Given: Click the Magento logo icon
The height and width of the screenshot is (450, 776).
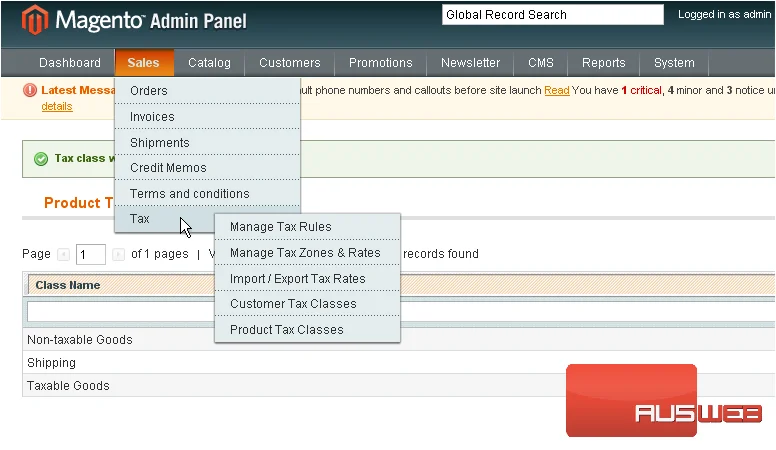Looking at the screenshot, I should pyautogui.click(x=35, y=20).
